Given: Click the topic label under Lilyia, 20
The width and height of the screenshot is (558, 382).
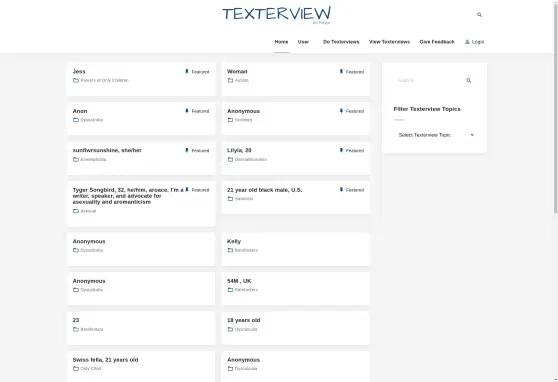Looking at the screenshot, I should tap(251, 159).
